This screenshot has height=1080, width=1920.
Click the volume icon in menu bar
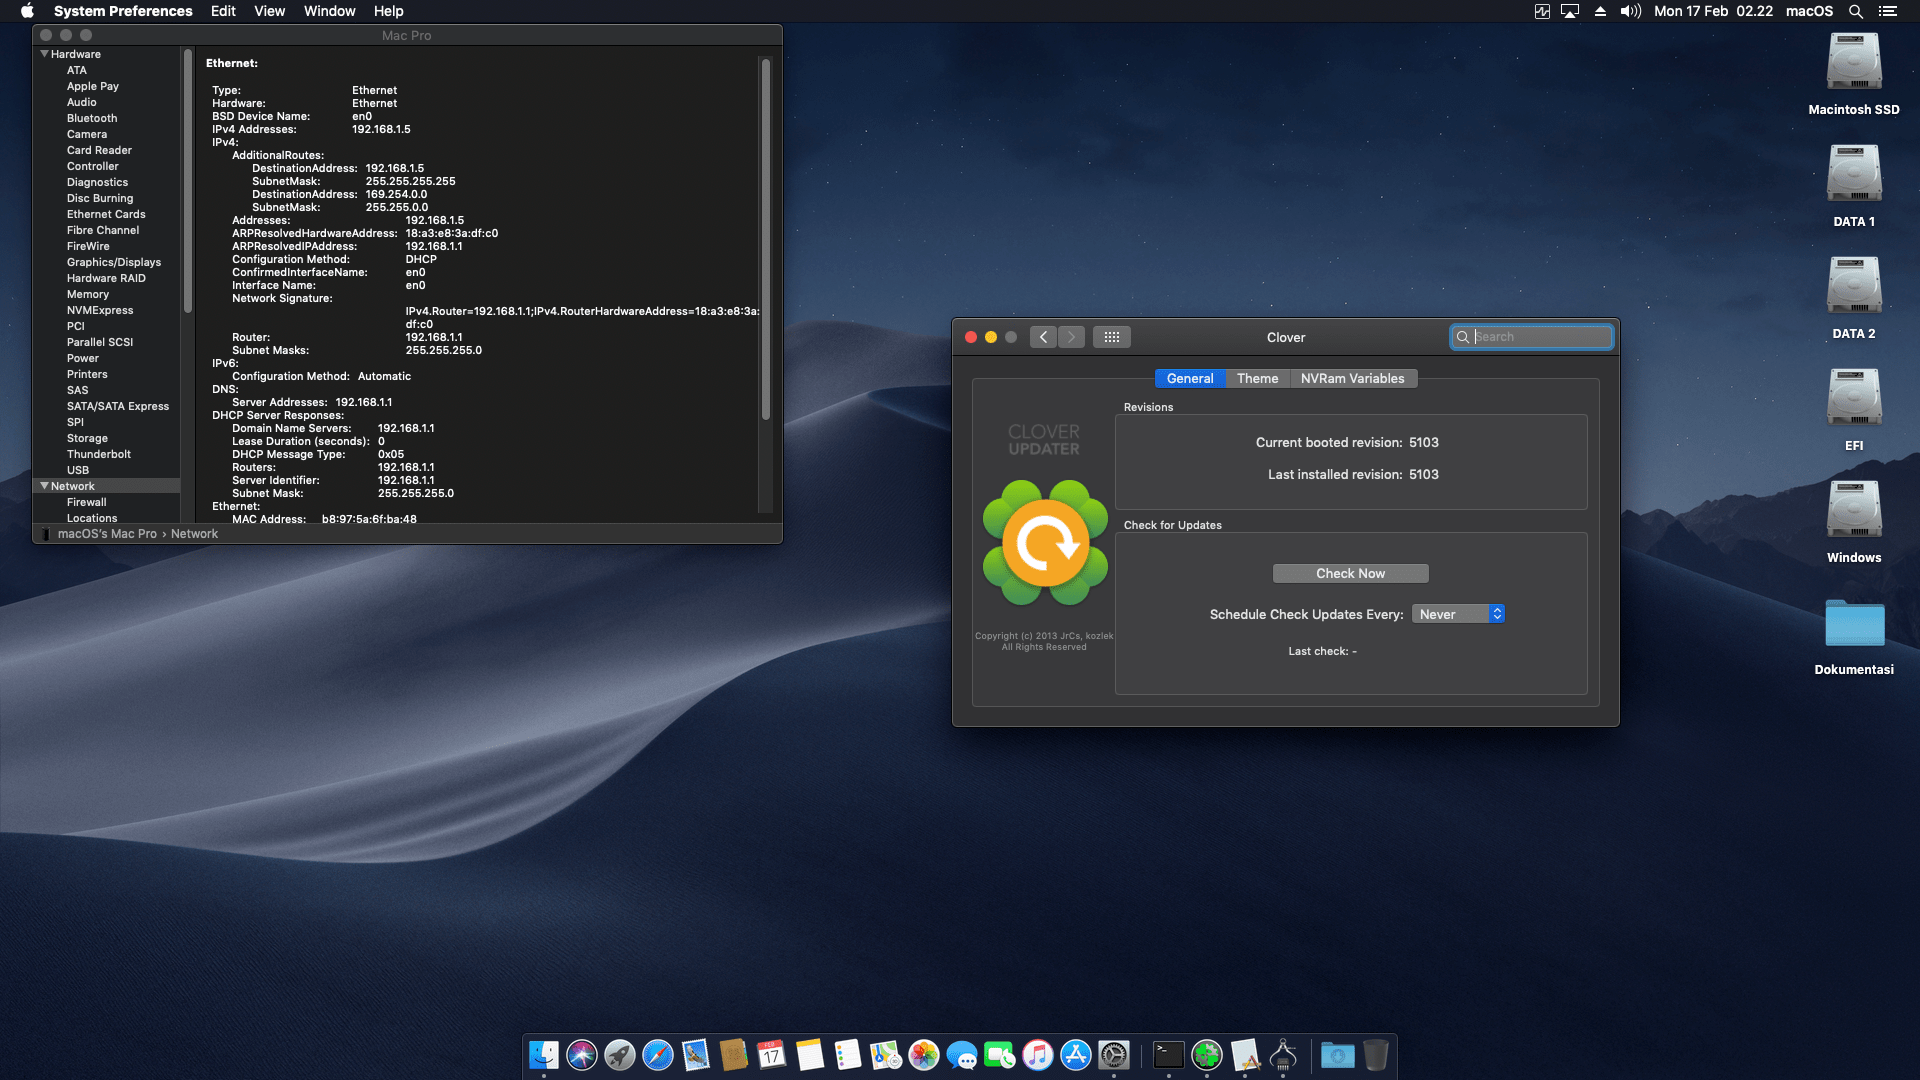click(1631, 11)
